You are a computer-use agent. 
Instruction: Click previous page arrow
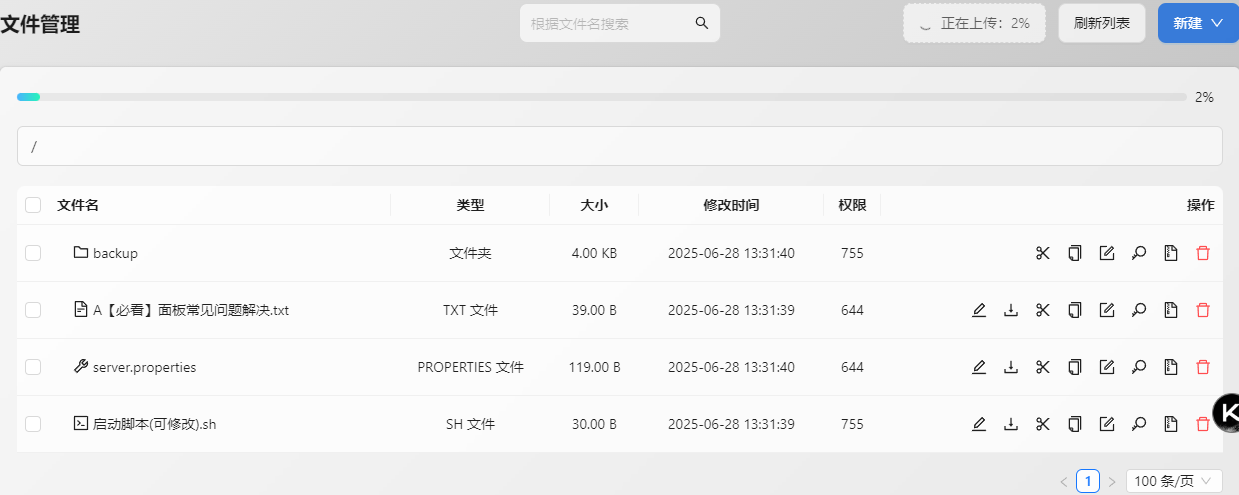coord(1064,481)
